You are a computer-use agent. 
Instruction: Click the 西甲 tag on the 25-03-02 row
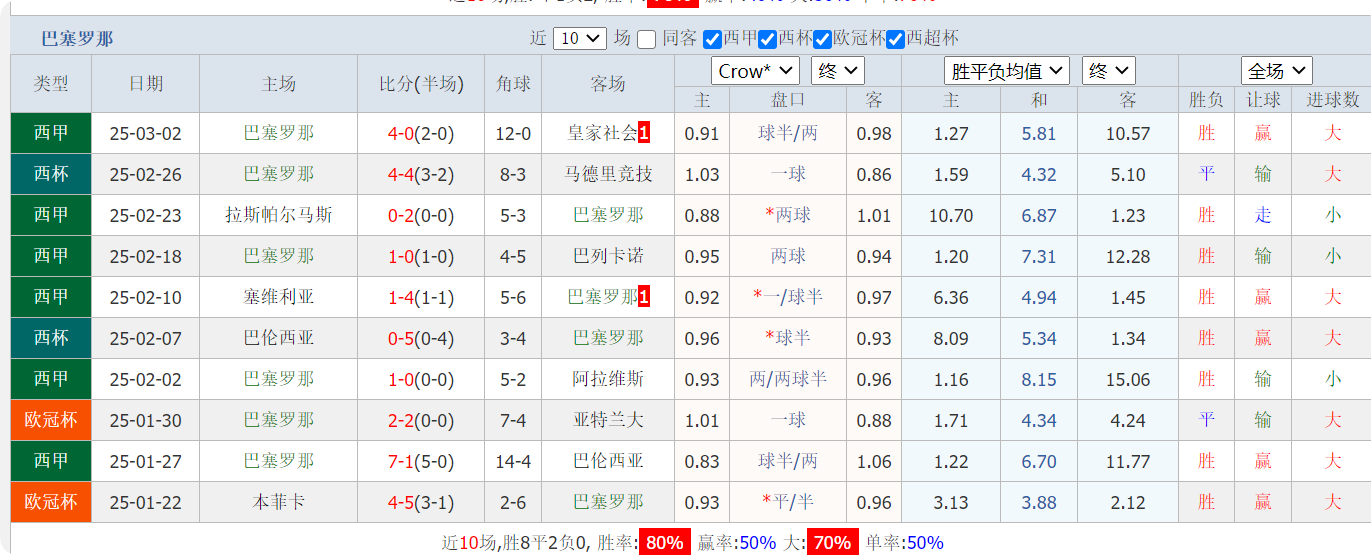(51, 133)
